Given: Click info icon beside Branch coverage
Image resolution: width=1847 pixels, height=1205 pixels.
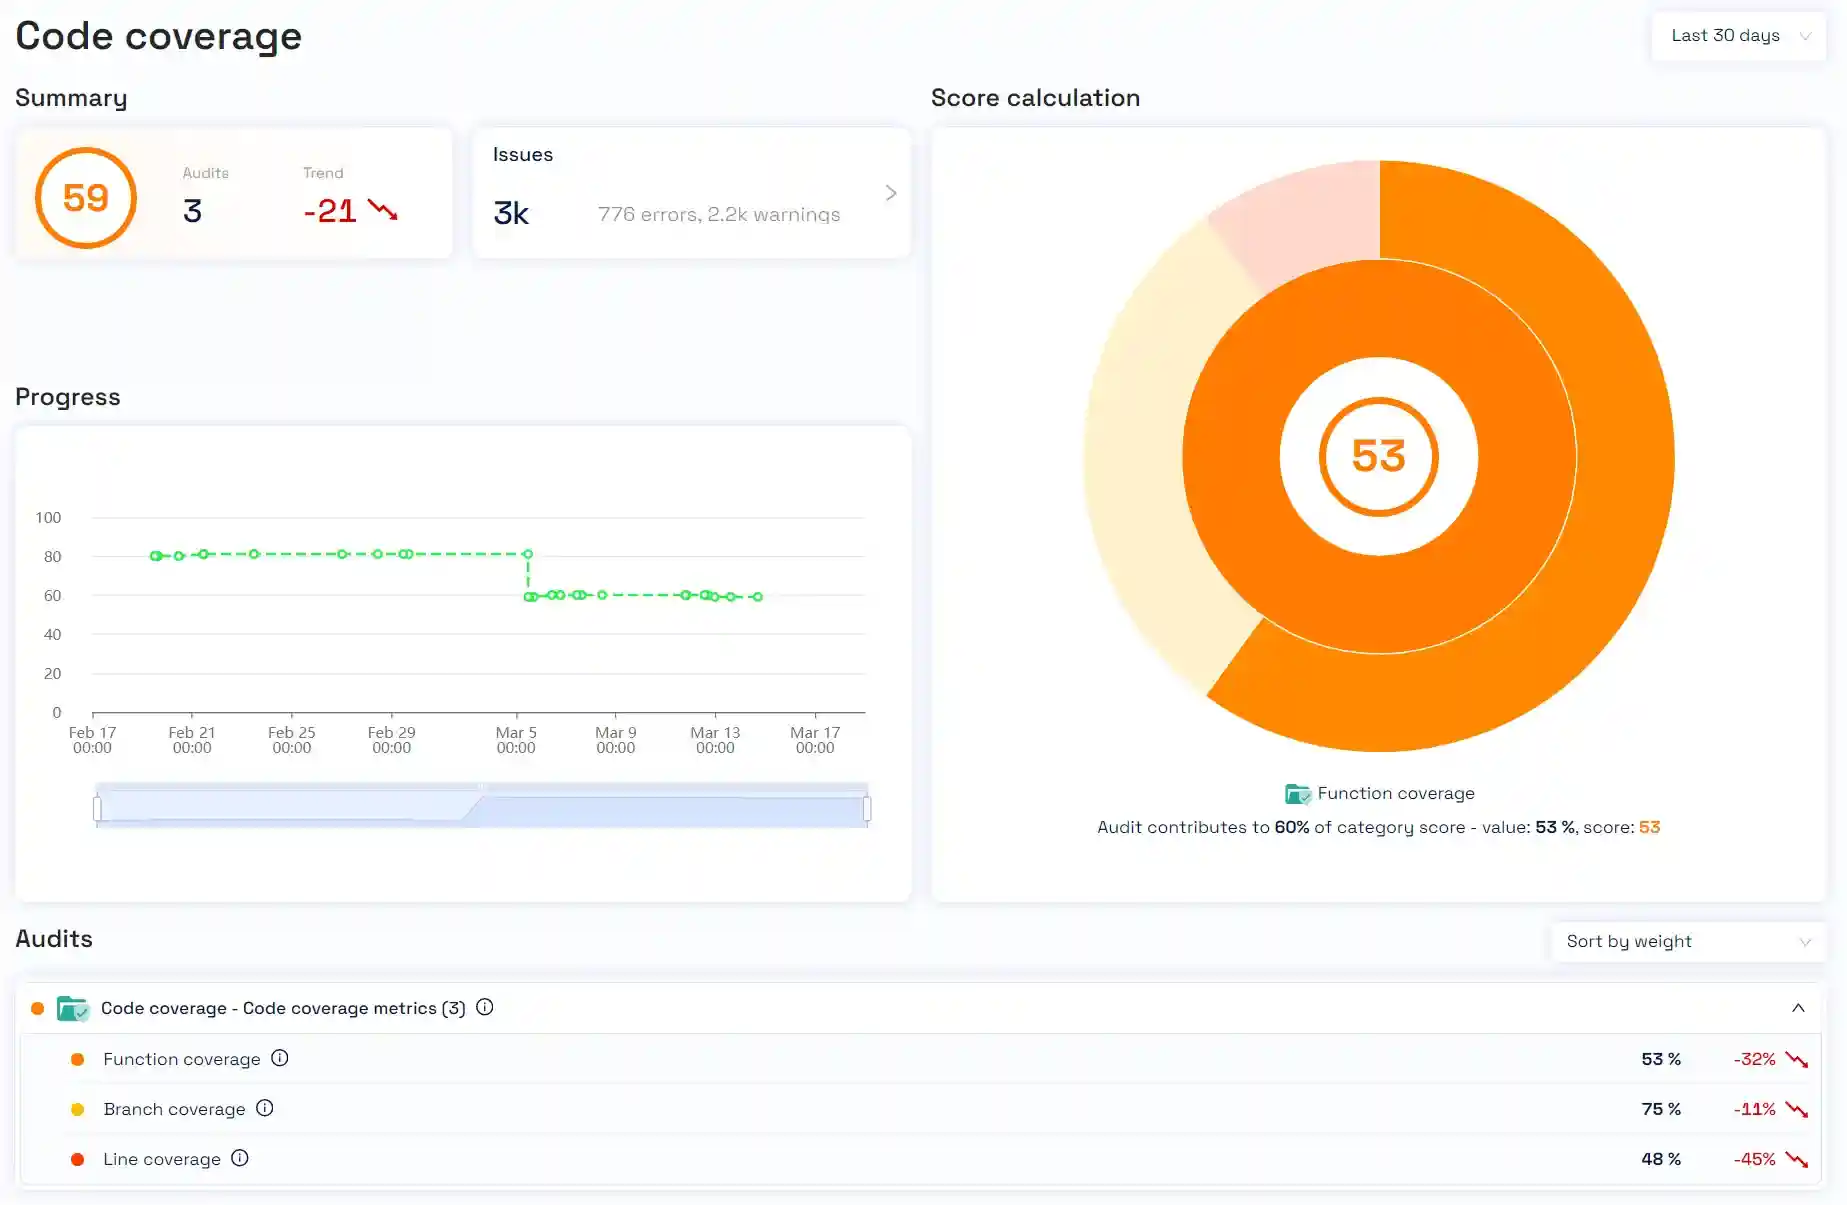Looking at the screenshot, I should (x=264, y=1108).
